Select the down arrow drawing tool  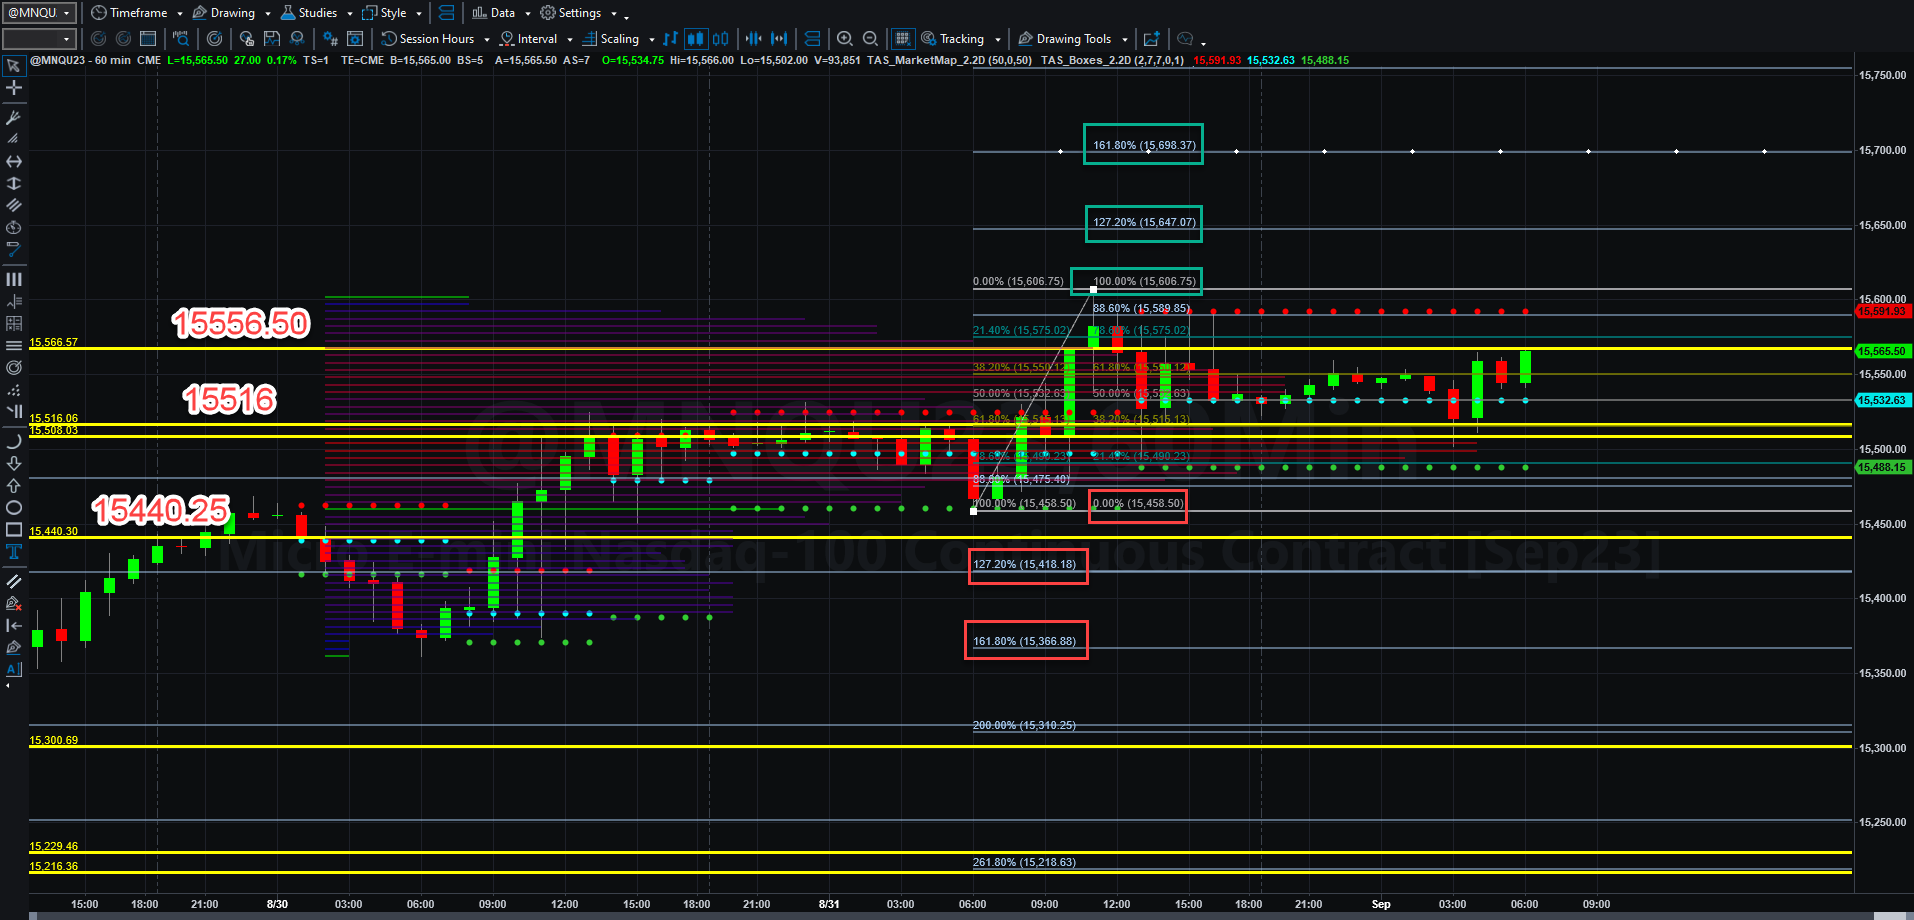[x=14, y=463]
